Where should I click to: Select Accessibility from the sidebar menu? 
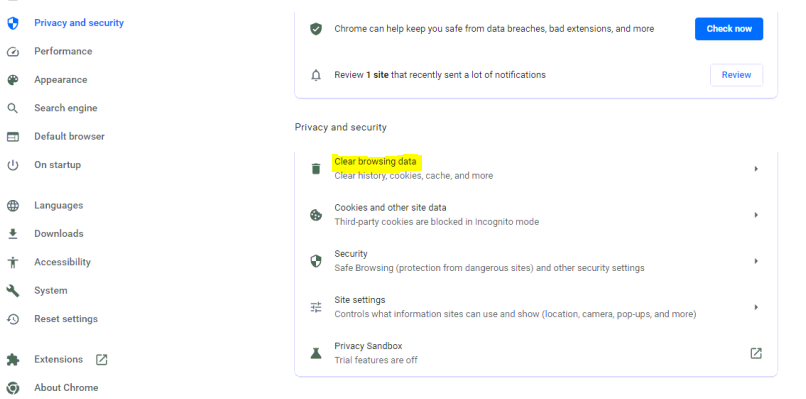point(62,262)
